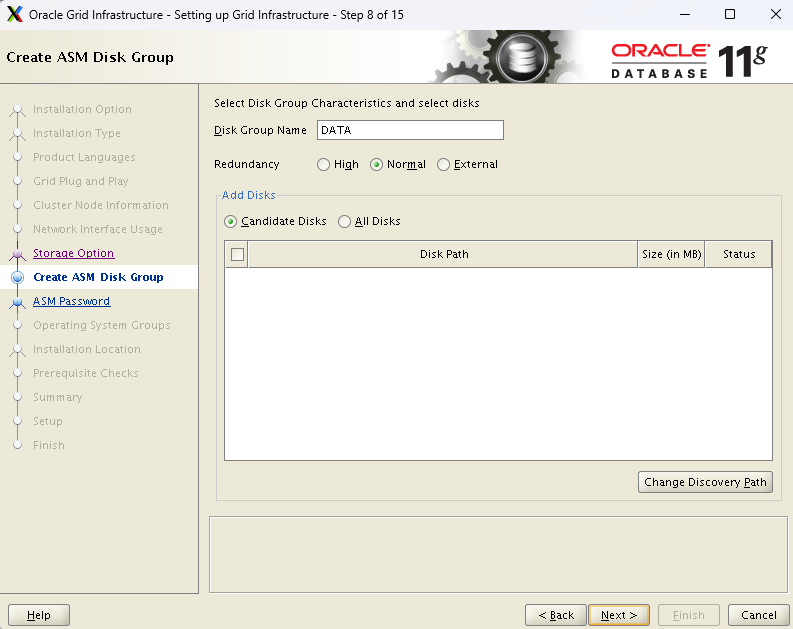
Task: Maximize the installer window
Action: coord(730,14)
